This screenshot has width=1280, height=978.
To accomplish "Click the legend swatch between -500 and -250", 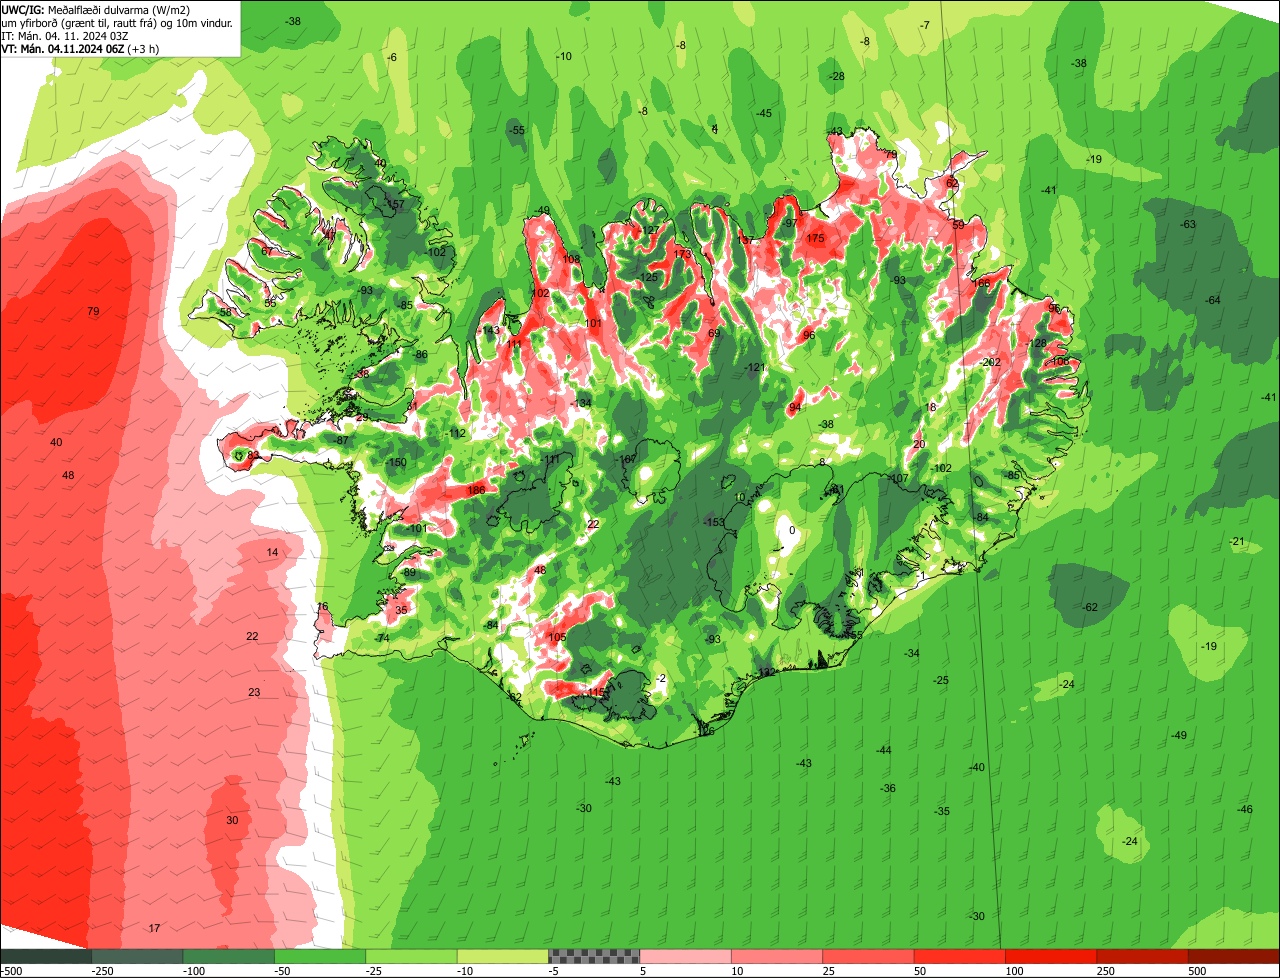I will 46,957.
